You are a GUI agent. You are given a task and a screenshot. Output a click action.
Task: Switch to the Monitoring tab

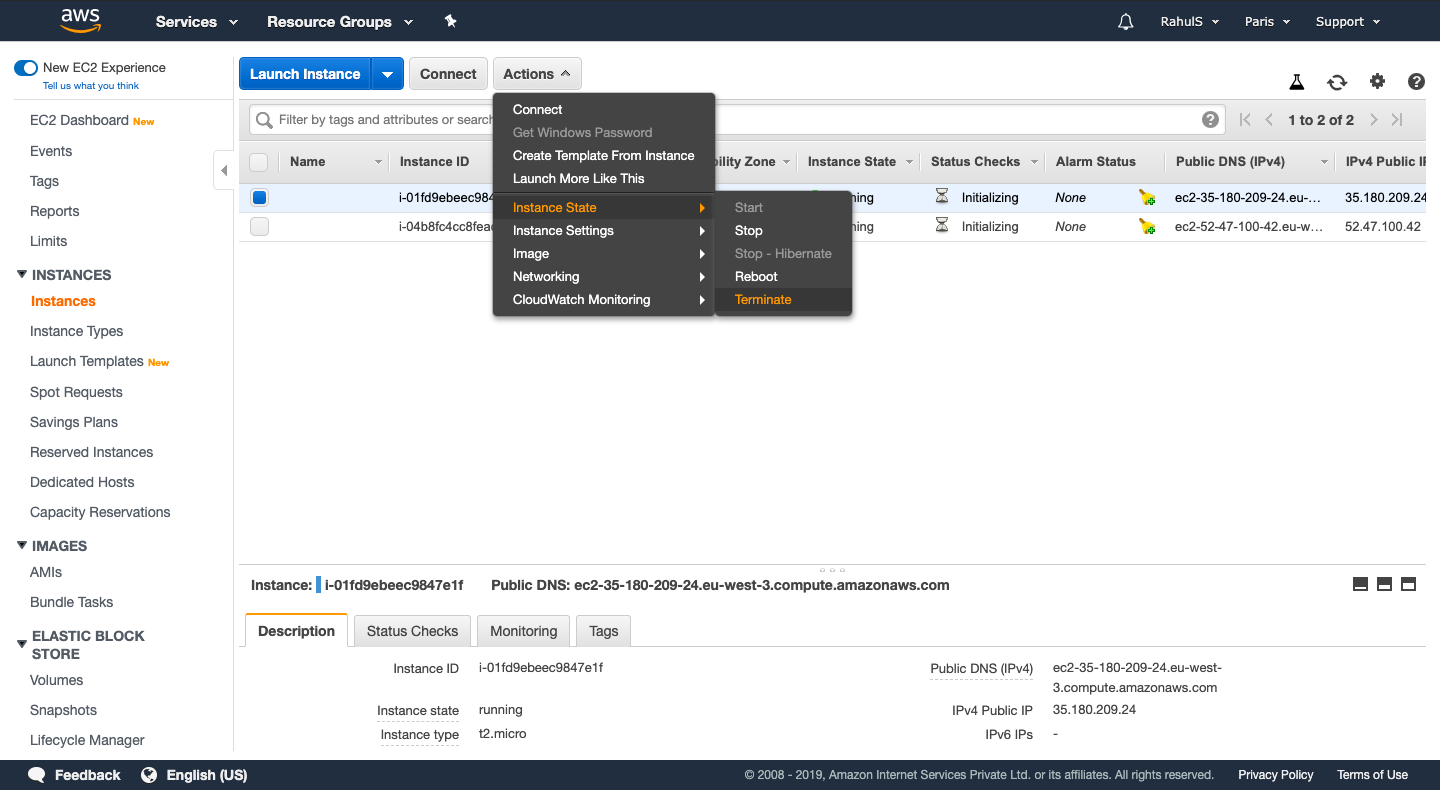pyautogui.click(x=523, y=630)
